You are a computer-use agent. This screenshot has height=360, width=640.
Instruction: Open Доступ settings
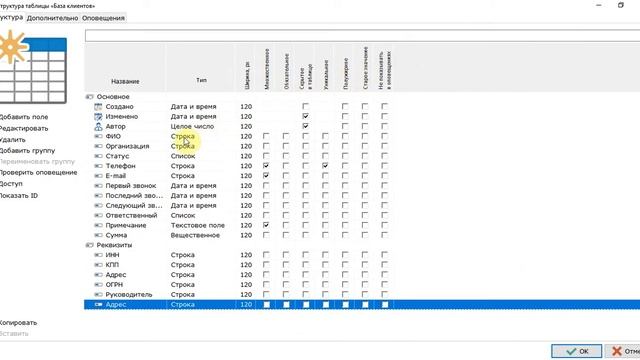click(11, 184)
